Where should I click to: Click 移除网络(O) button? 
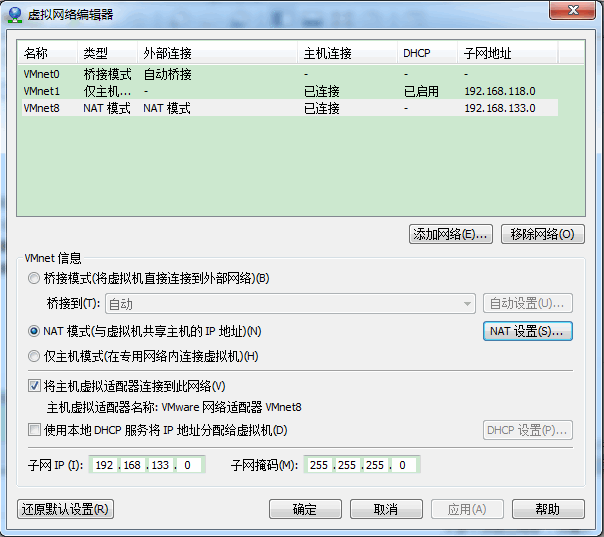[543, 234]
